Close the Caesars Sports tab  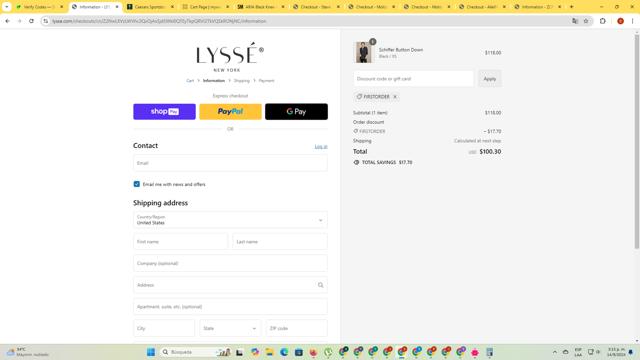(172, 7)
